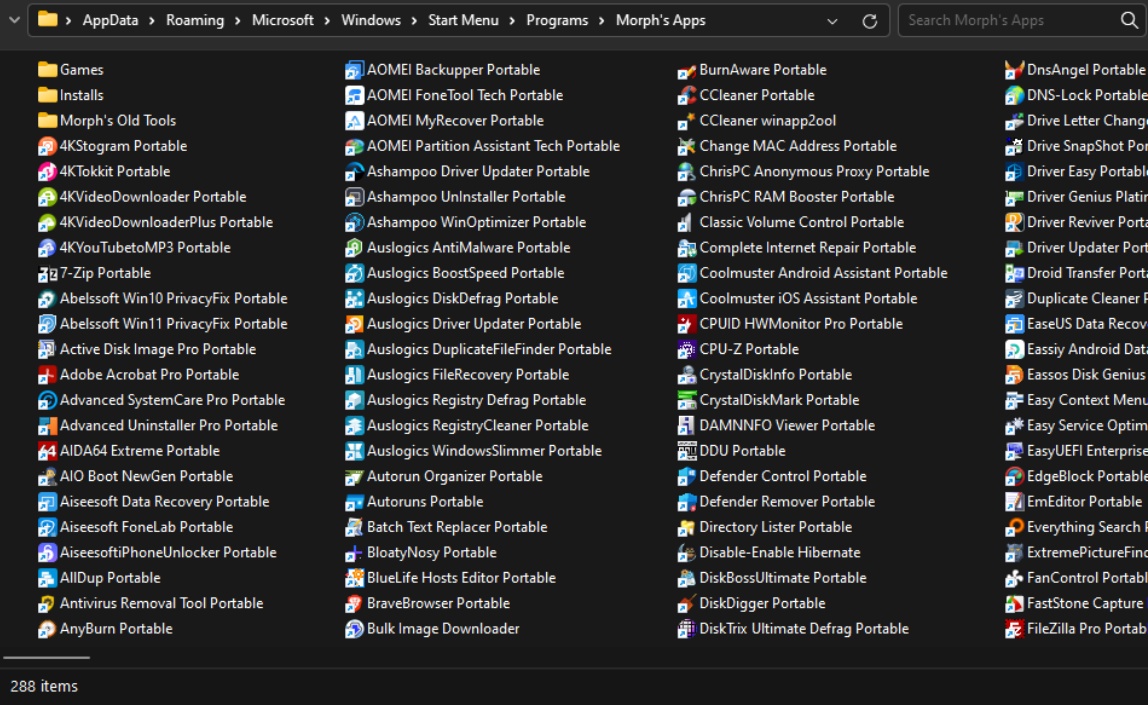This screenshot has height=705, width=1148.
Task: Select the Auslogics BoostSpeed Portable icon
Action: click(x=354, y=274)
